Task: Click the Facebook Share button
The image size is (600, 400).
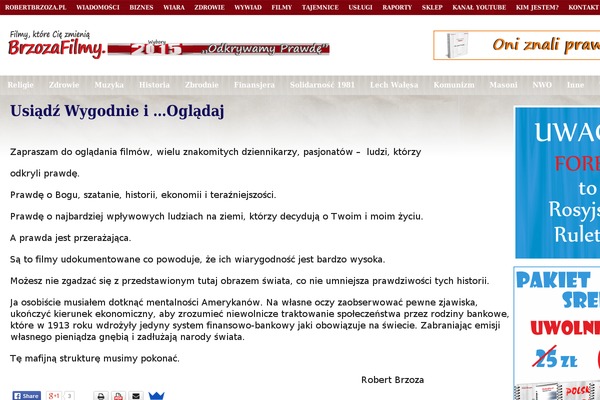Action: tap(26, 396)
